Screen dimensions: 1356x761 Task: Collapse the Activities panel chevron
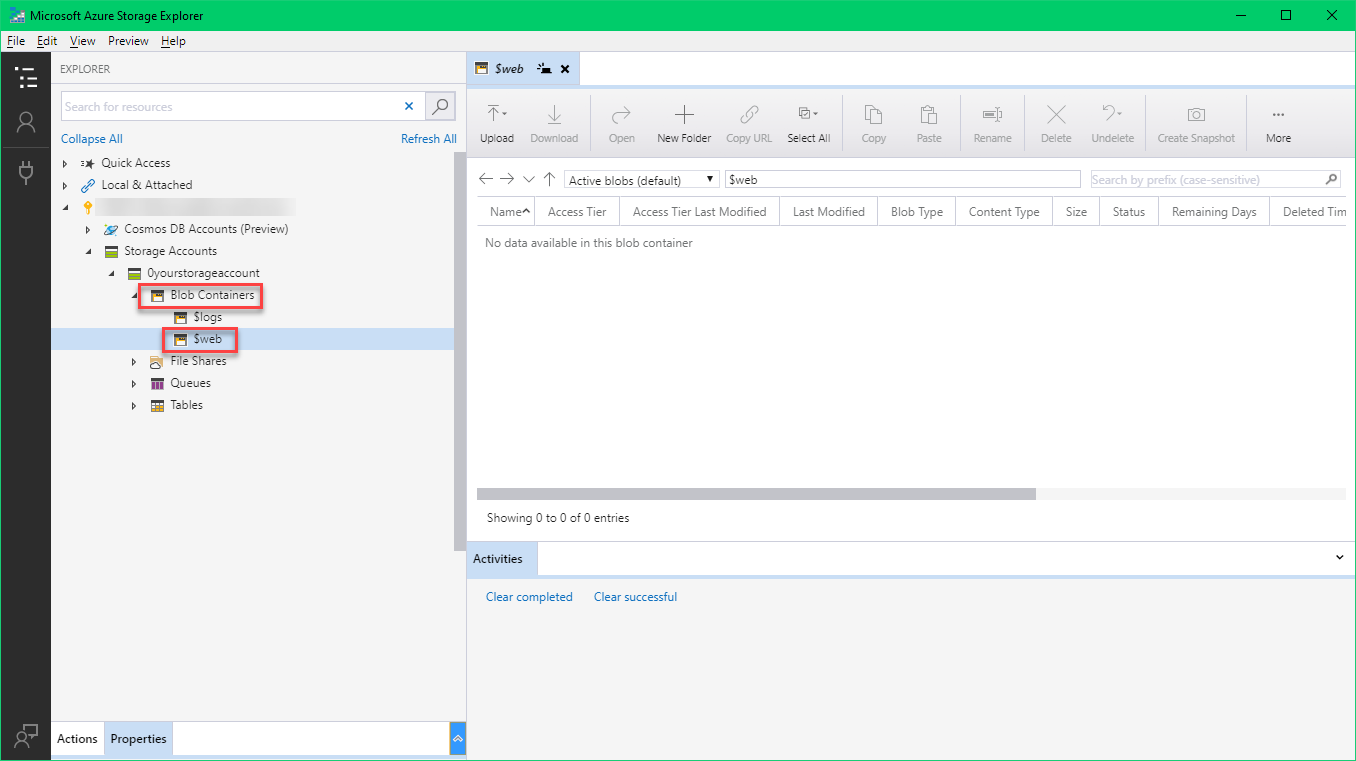pos(1340,557)
